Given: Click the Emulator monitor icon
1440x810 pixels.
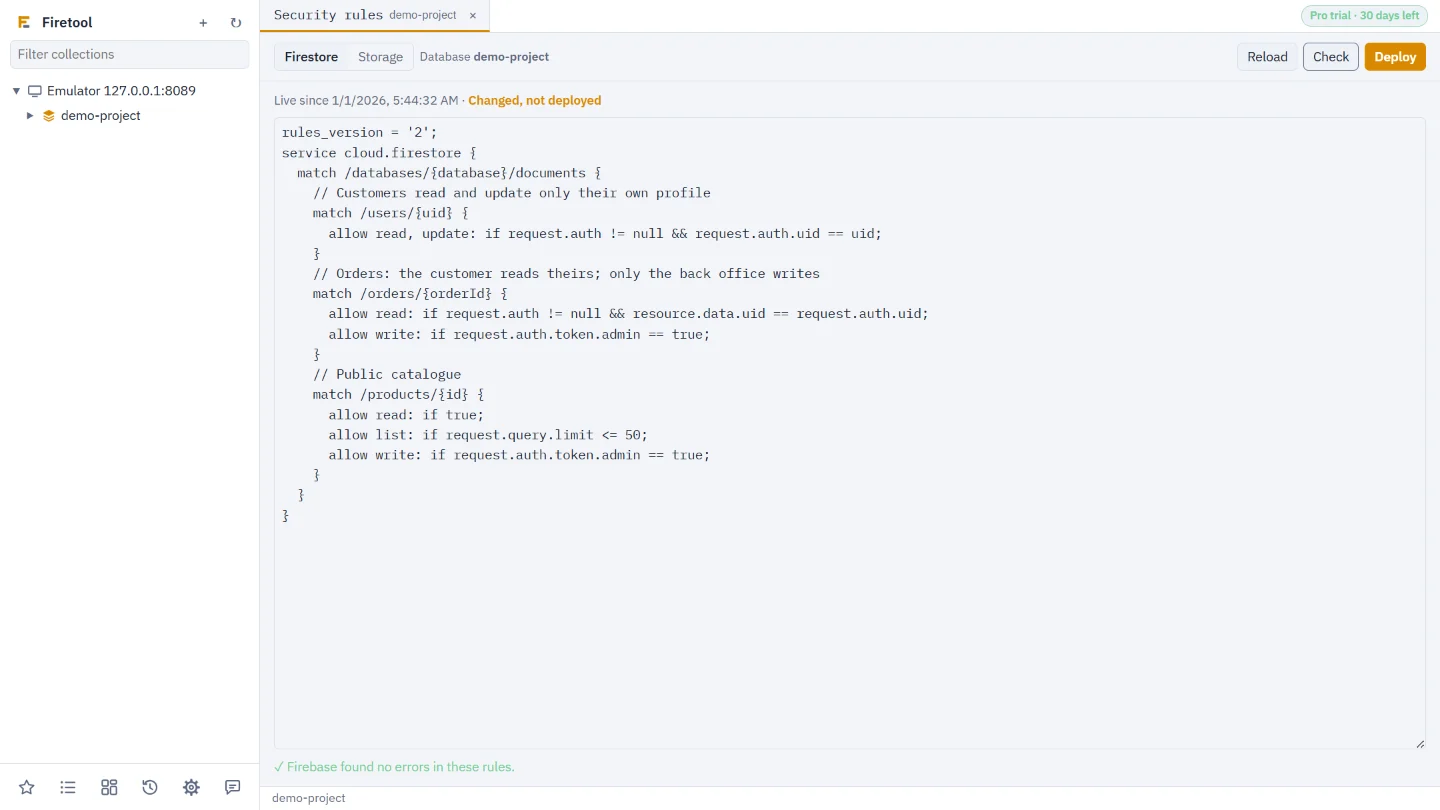Looking at the screenshot, I should [35, 91].
